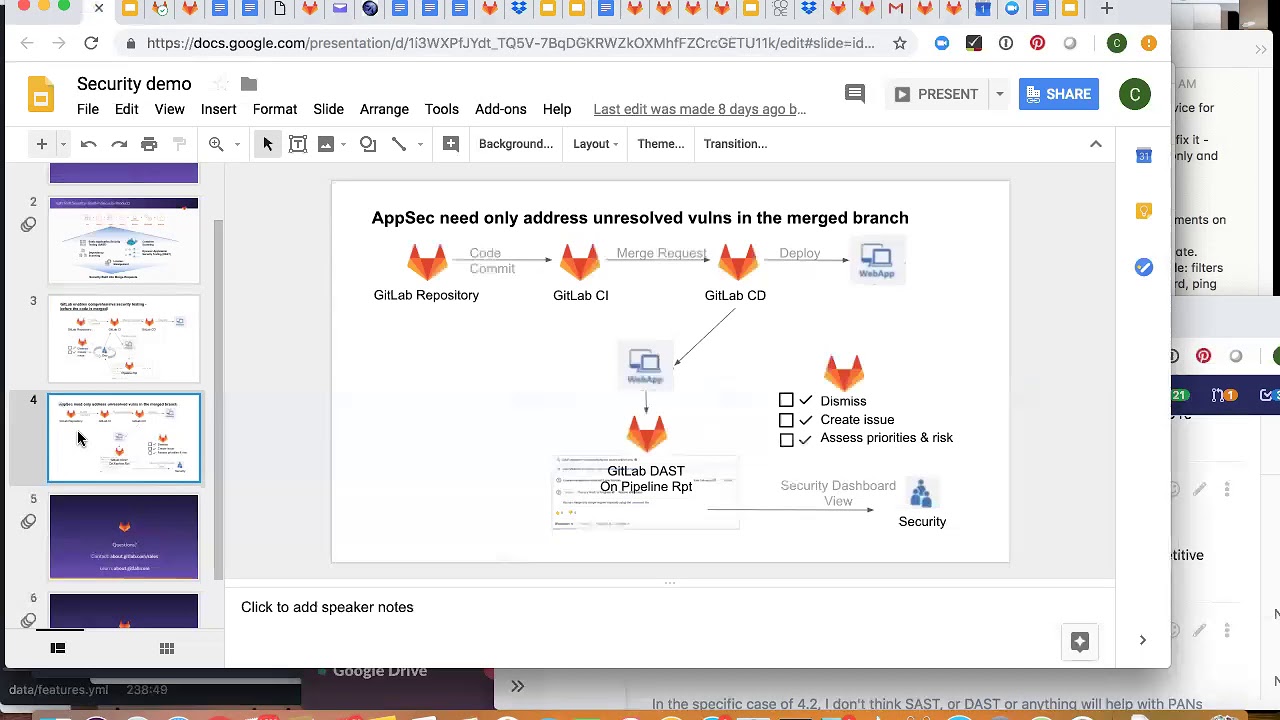Open the Tools menu
The width and height of the screenshot is (1280, 720).
[441, 109]
